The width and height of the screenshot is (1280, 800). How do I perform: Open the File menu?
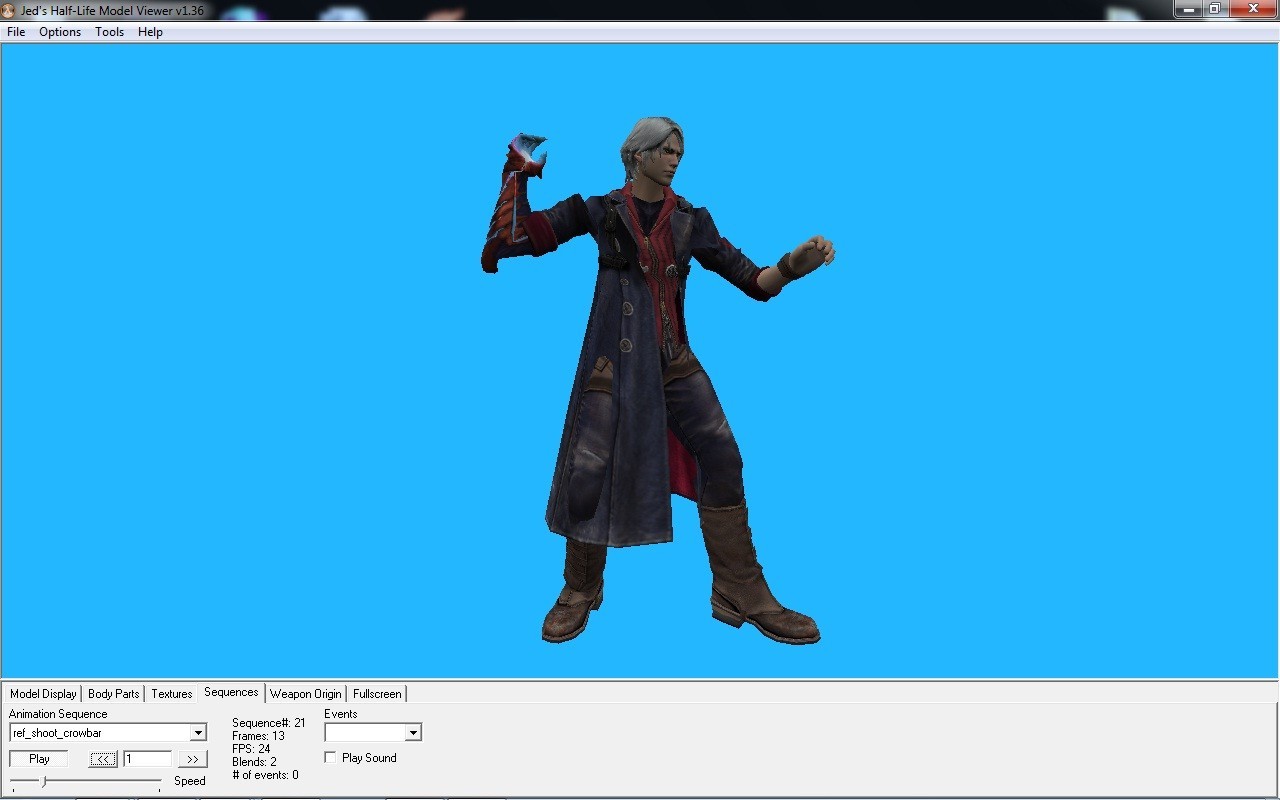16,32
